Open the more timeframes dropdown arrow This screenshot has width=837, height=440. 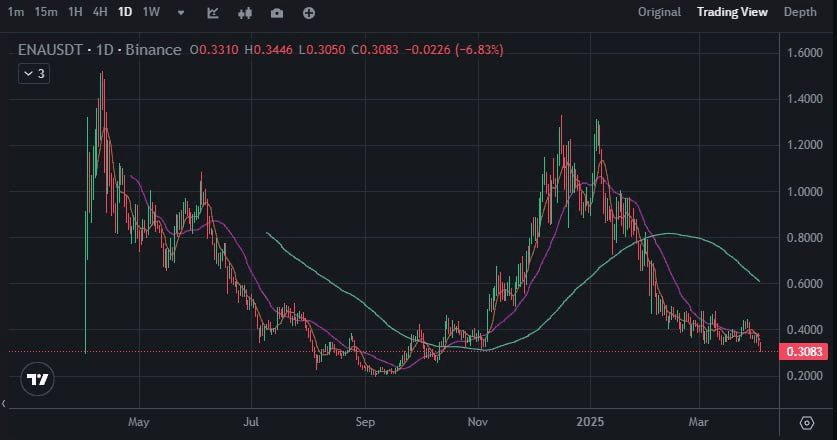[181, 13]
